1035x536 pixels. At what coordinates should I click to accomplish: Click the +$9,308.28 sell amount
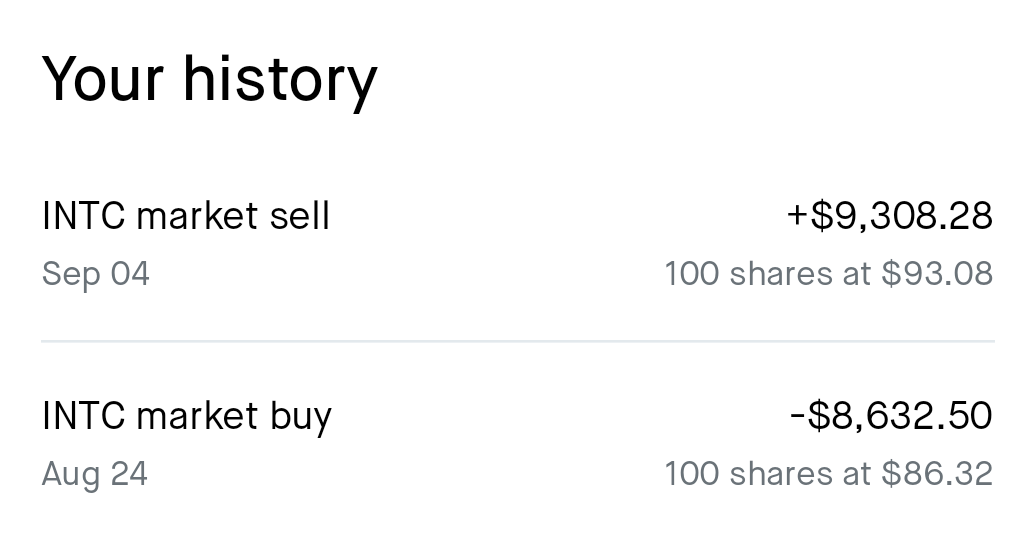[x=890, y=216]
